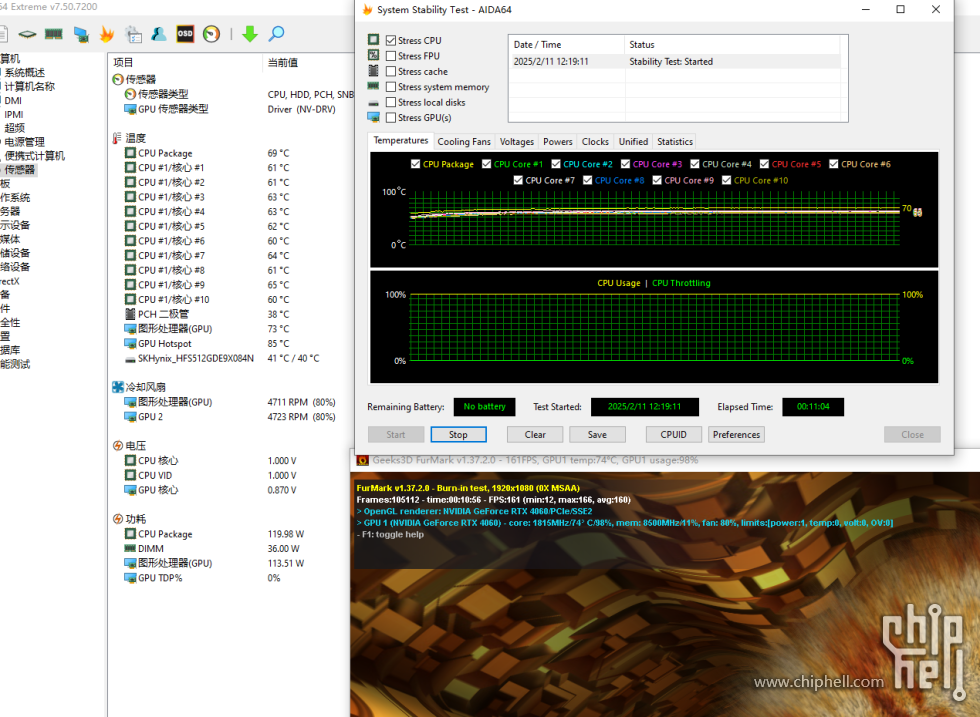Image resolution: width=980 pixels, height=717 pixels.
Task: Open preferences checklist-gear toolbar icon
Action: 133,34
